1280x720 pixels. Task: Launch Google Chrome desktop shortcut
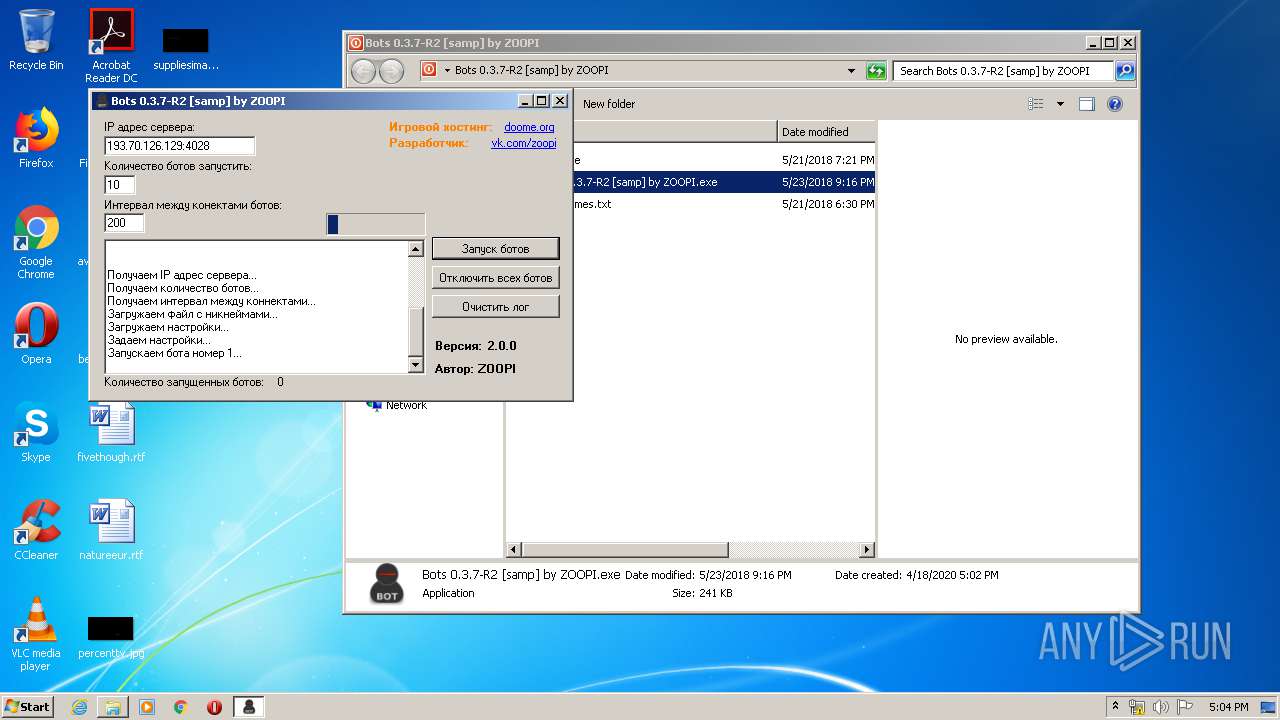point(36,242)
